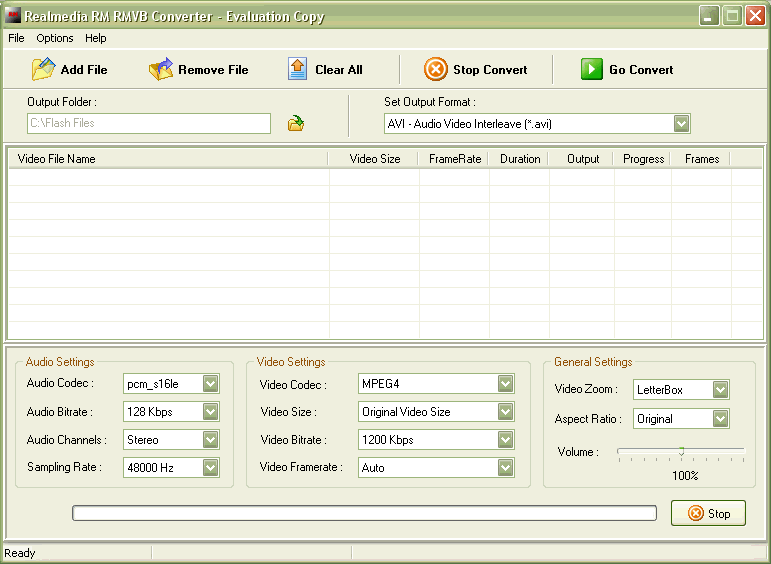The height and width of the screenshot is (564, 771).
Task: Click the Frames column header
Action: click(x=701, y=159)
